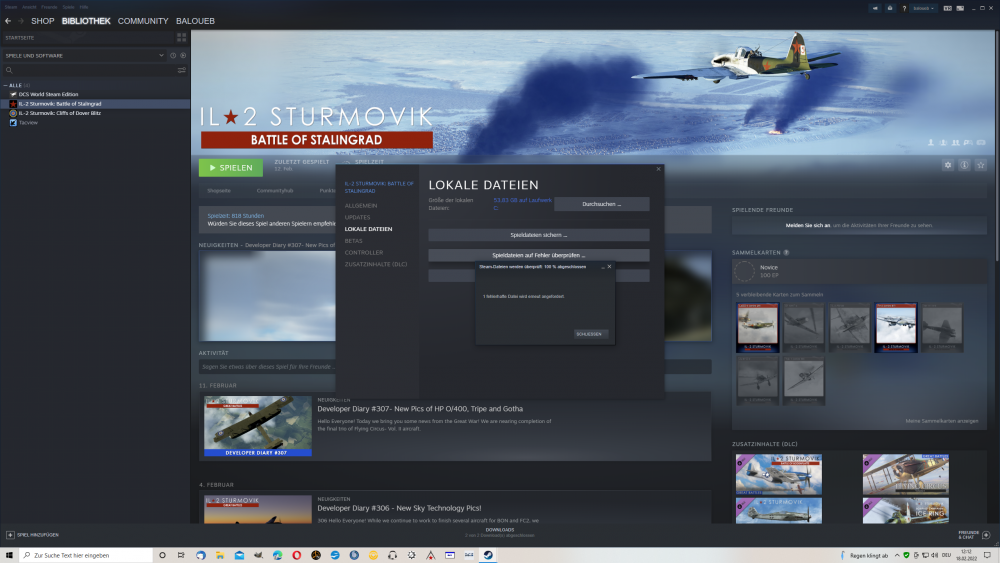The width and height of the screenshot is (1000, 563).
Task: Close the Lokale Dateien properties dialog
Action: [658, 169]
